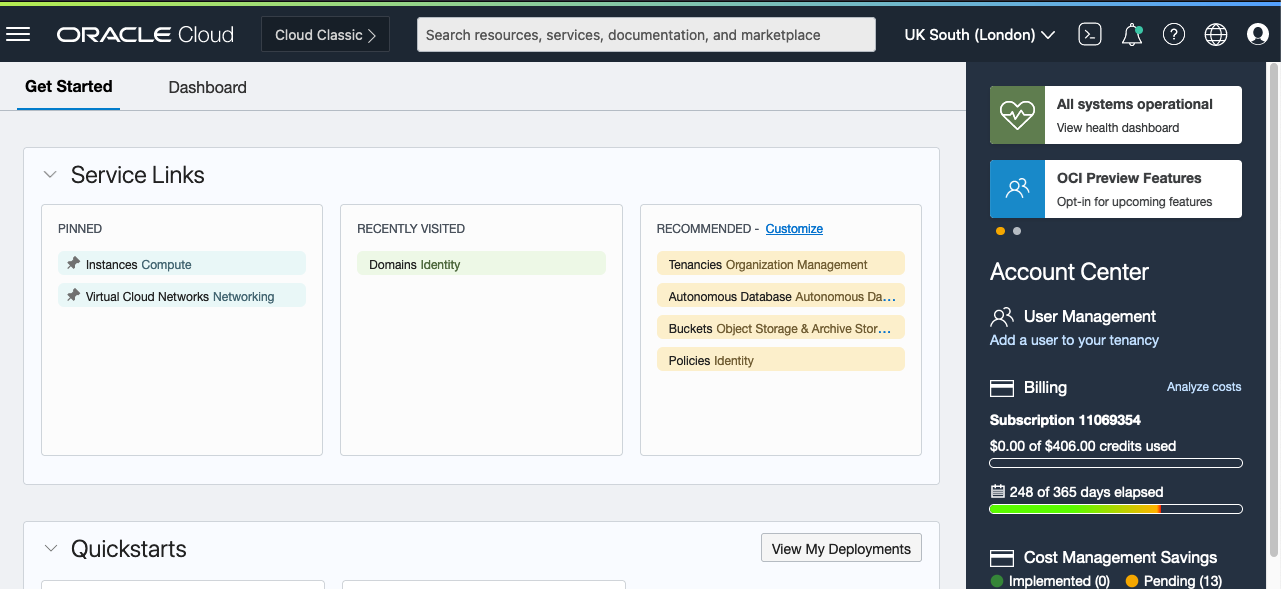Collapse the Service Links section

pyautogui.click(x=50, y=174)
